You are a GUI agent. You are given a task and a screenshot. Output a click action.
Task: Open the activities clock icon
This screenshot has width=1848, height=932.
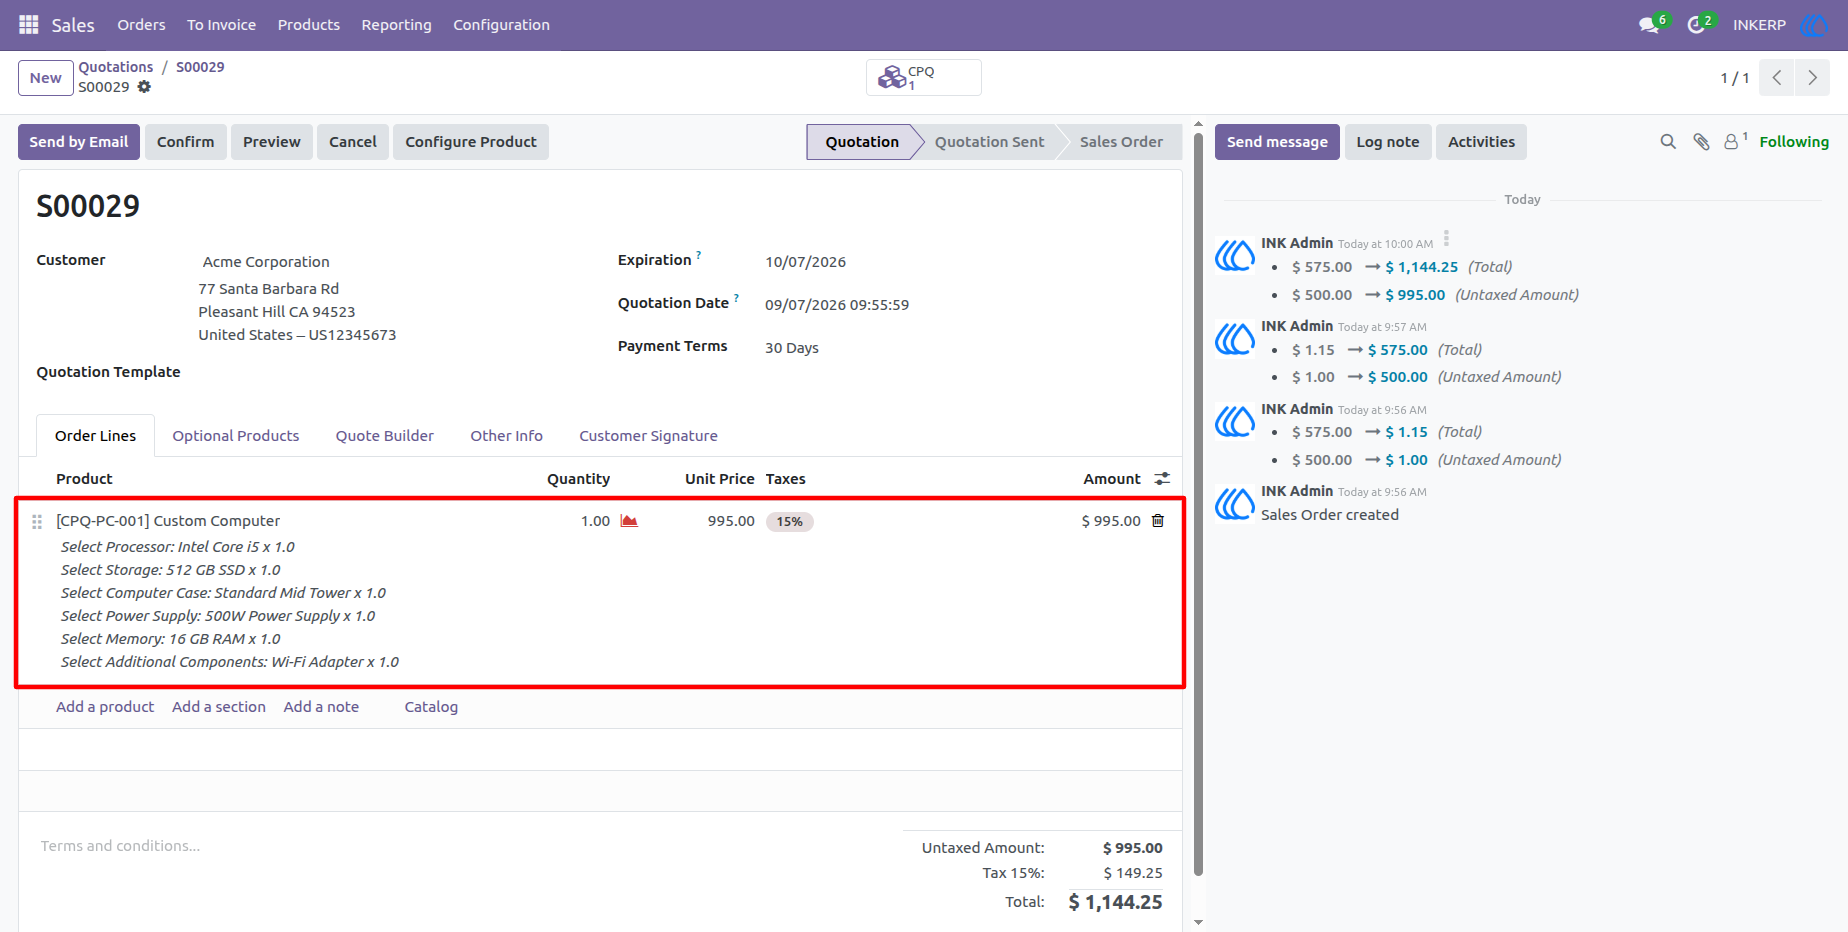[x=1696, y=25]
